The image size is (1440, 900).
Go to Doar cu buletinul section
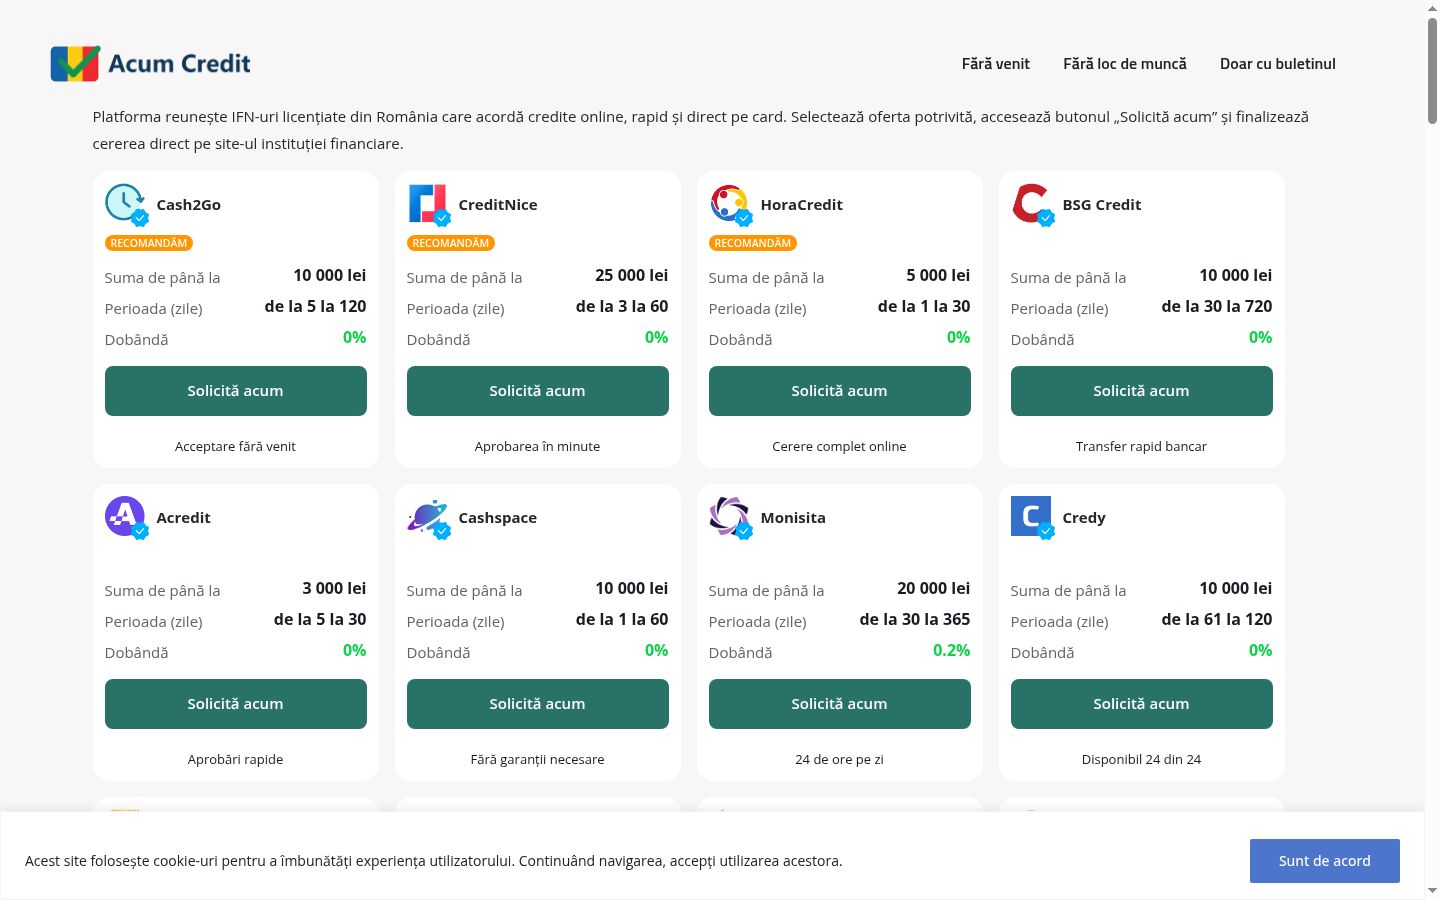coord(1277,64)
